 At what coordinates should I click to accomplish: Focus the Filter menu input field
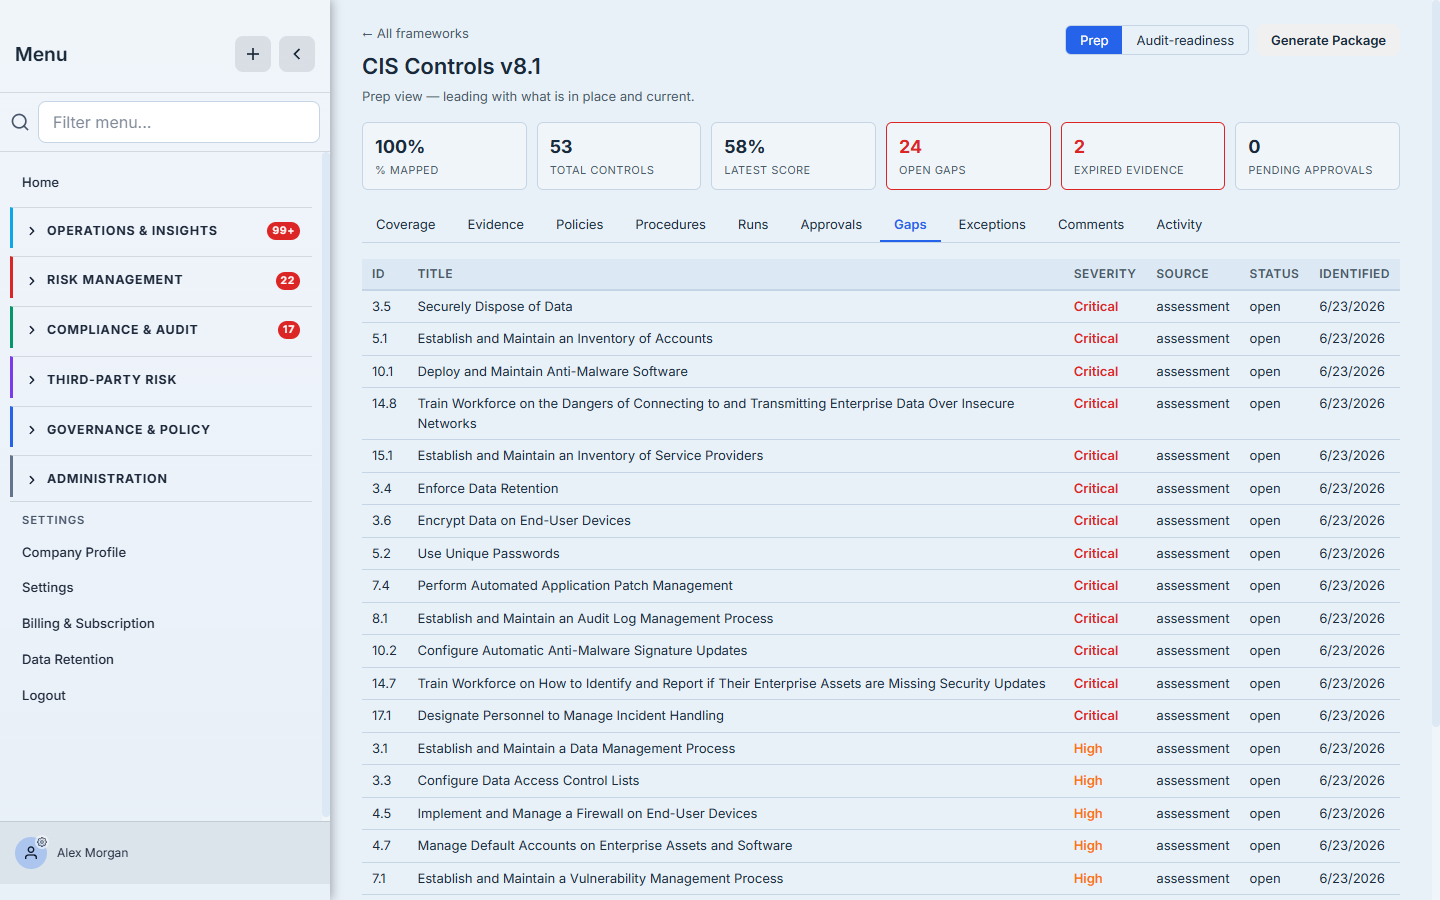point(179,122)
